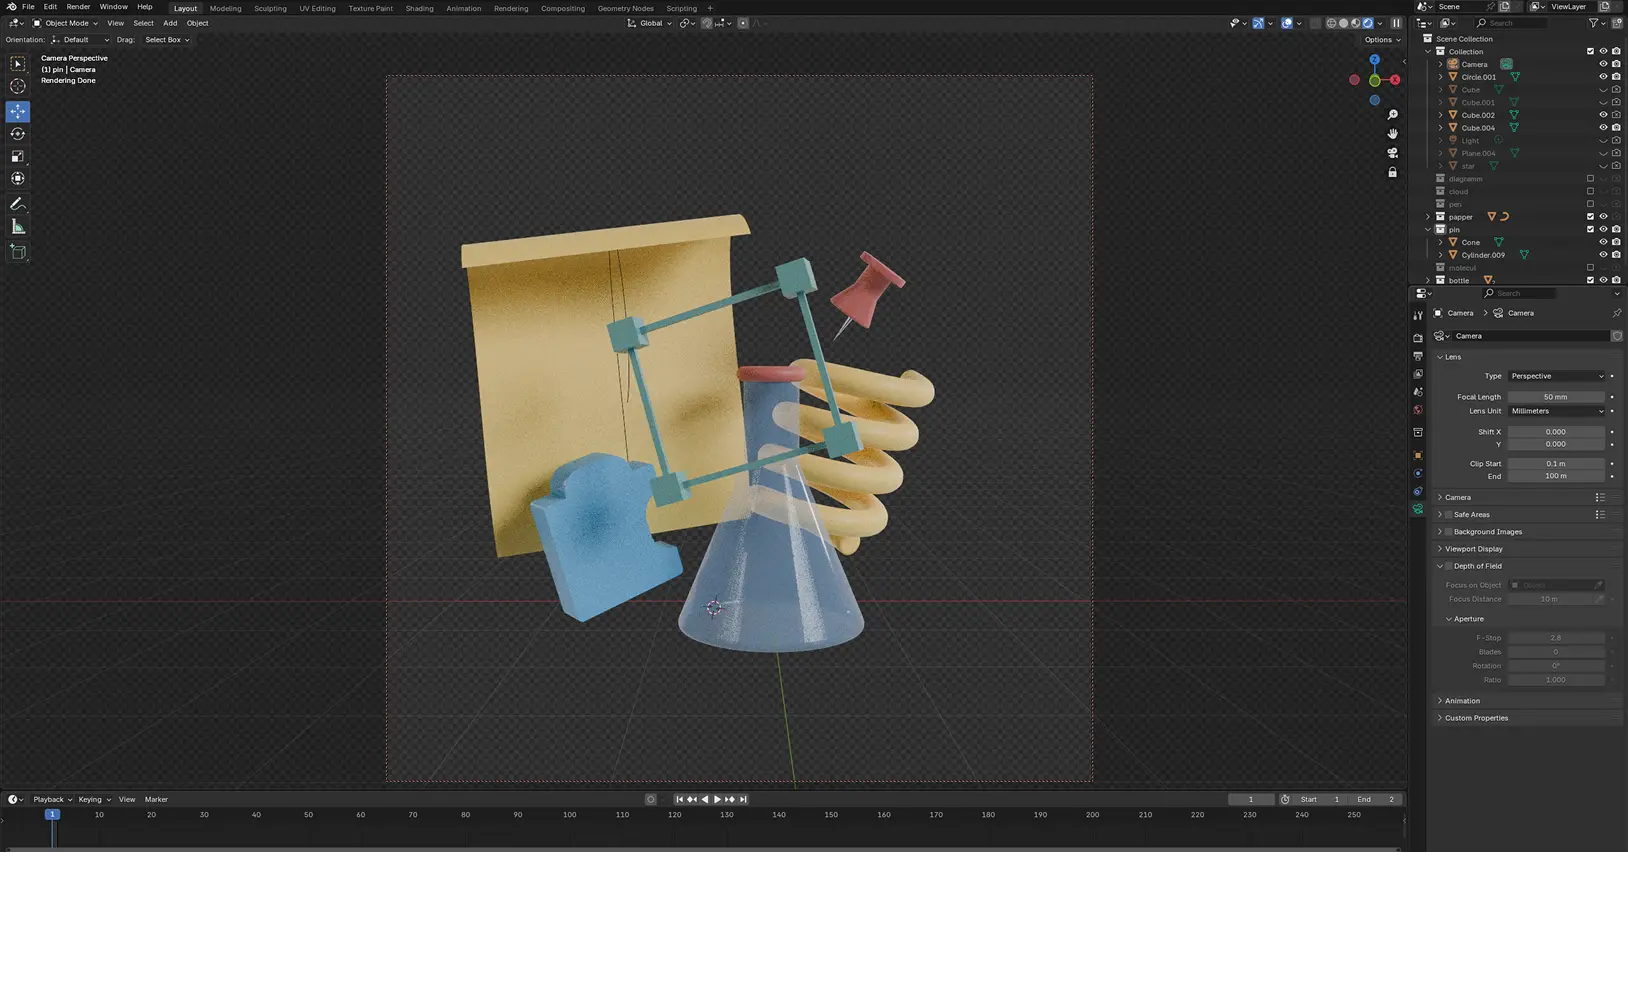Enable the Depth of Field checkbox
This screenshot has width=1628, height=988.
click(1448, 566)
